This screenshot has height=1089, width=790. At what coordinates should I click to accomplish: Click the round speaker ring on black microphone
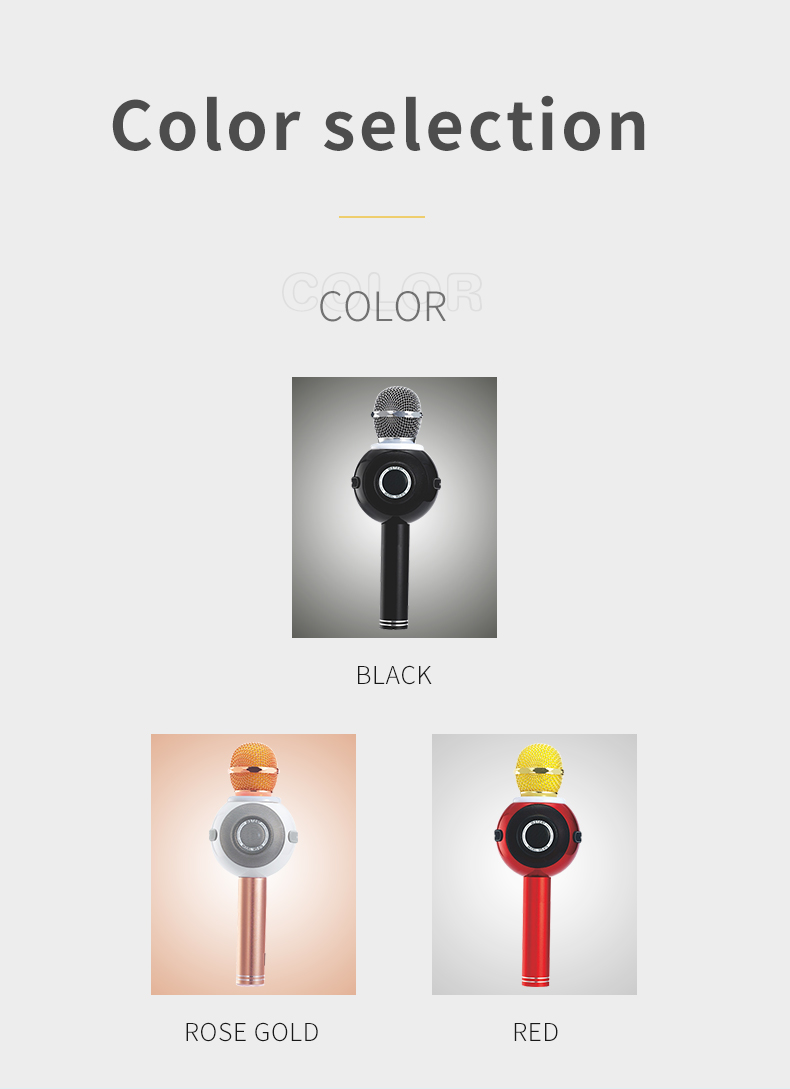pyautogui.click(x=395, y=482)
